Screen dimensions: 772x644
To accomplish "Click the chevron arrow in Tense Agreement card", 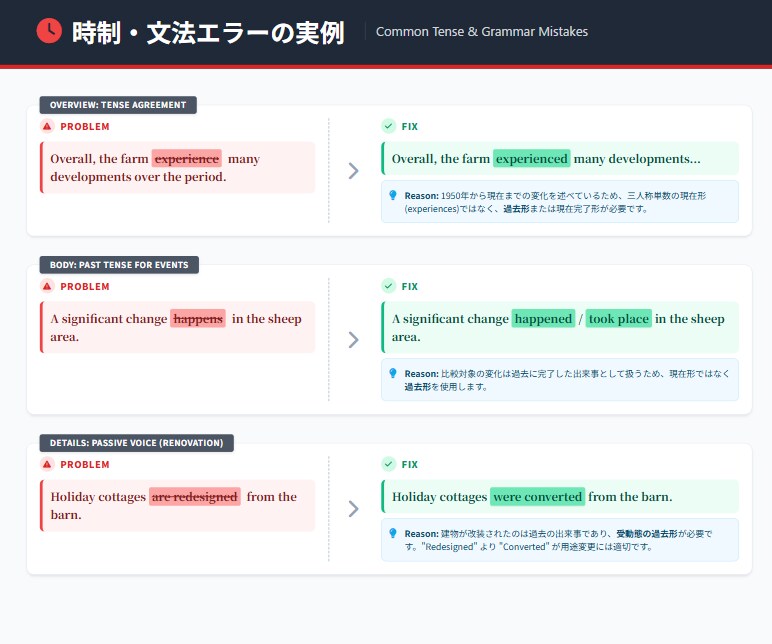I will [354, 171].
